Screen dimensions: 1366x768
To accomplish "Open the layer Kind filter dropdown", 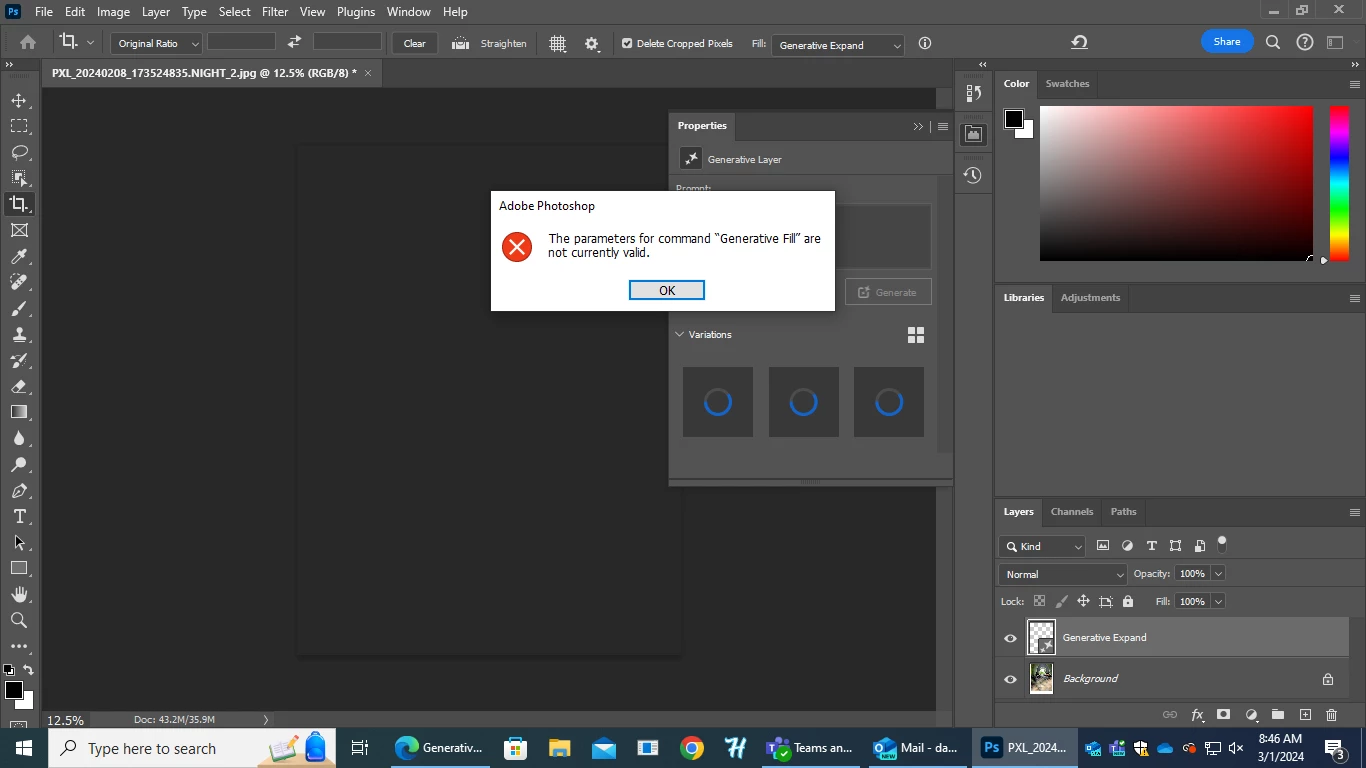I will 1042,546.
